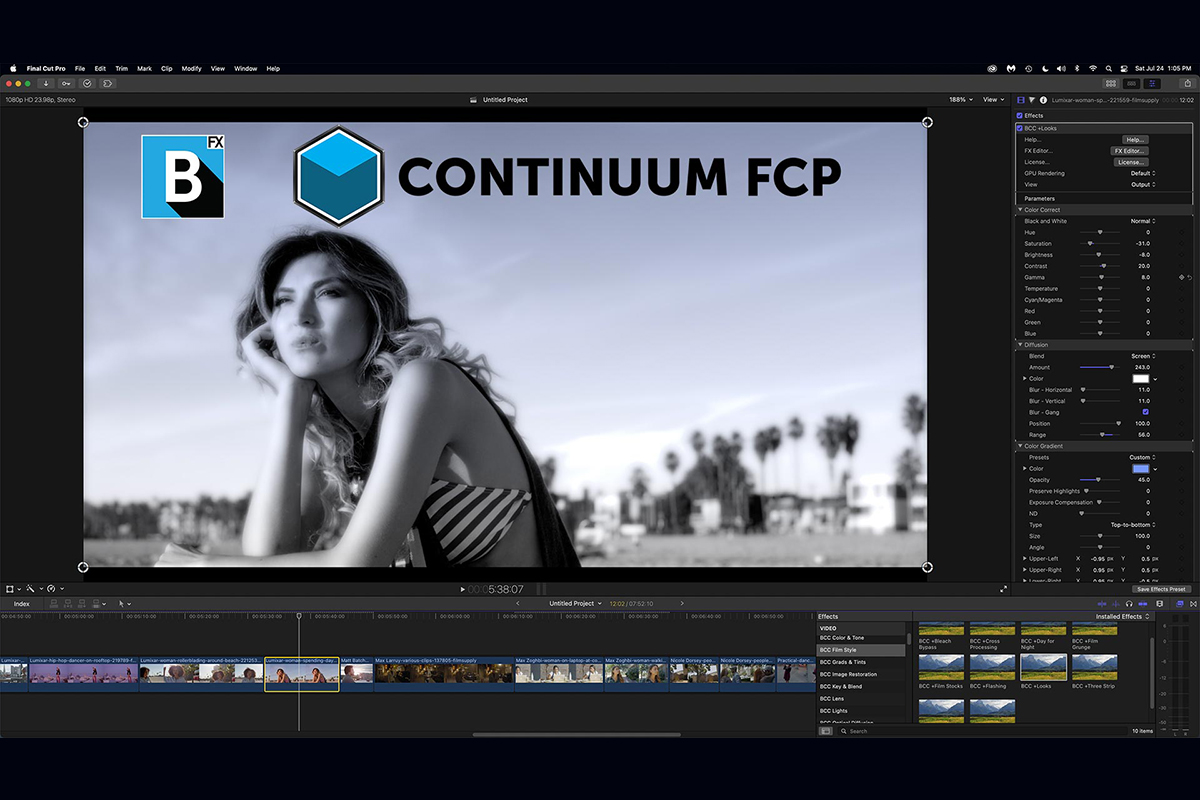Click the Import Media arrow icon
Viewport: 1200px width, 800px height.
[x=46, y=83]
